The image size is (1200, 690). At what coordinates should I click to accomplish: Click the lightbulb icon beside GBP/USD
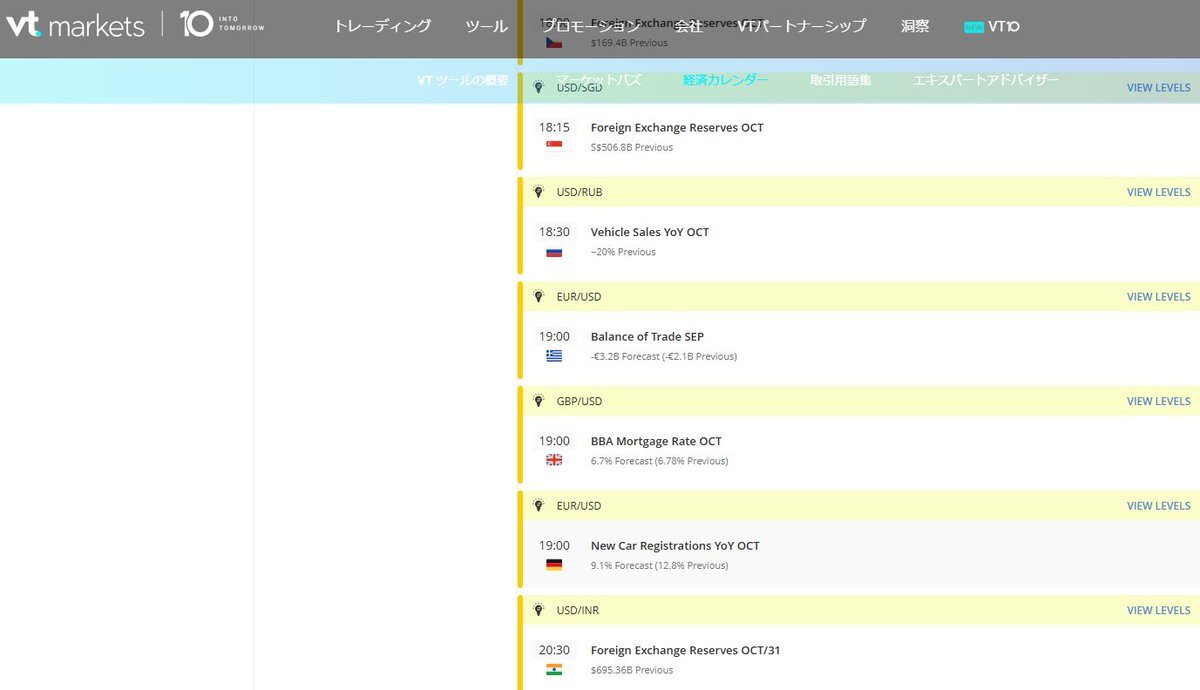click(x=539, y=401)
